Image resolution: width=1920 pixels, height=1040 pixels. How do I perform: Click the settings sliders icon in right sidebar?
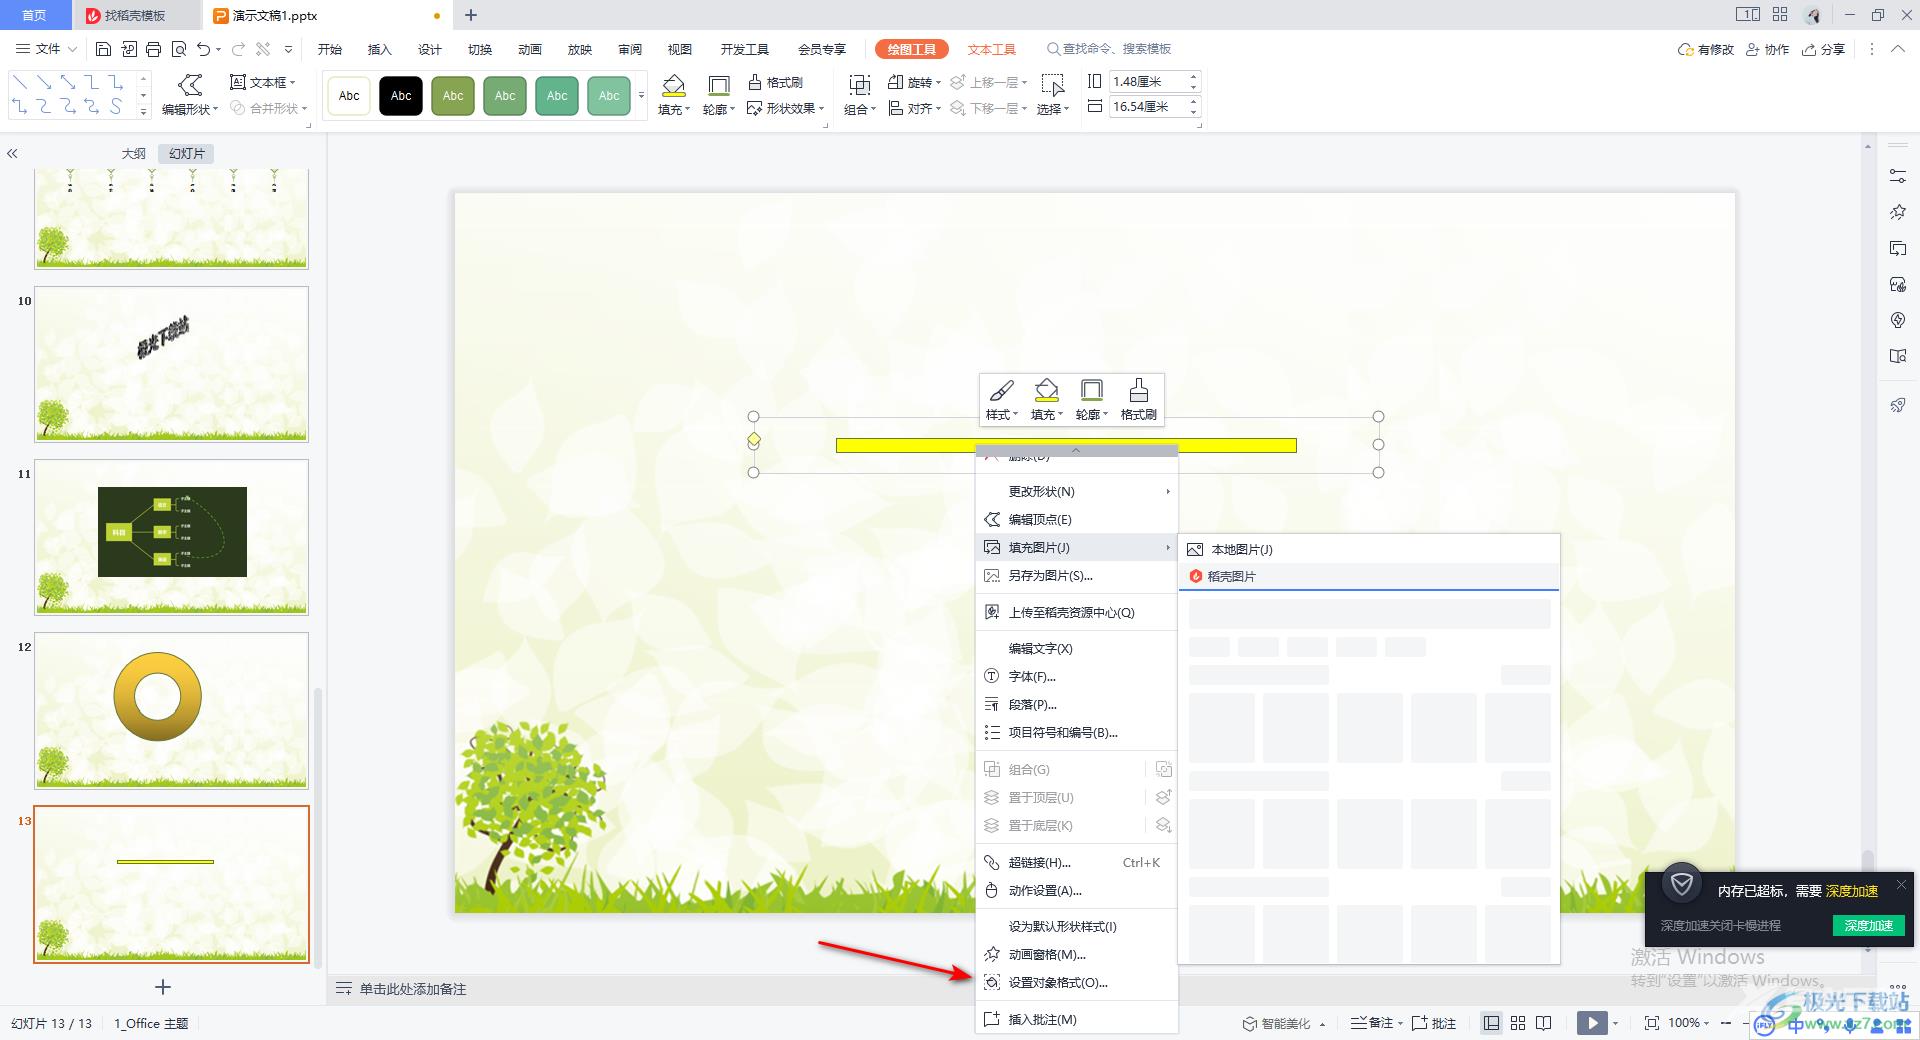[x=1897, y=176]
